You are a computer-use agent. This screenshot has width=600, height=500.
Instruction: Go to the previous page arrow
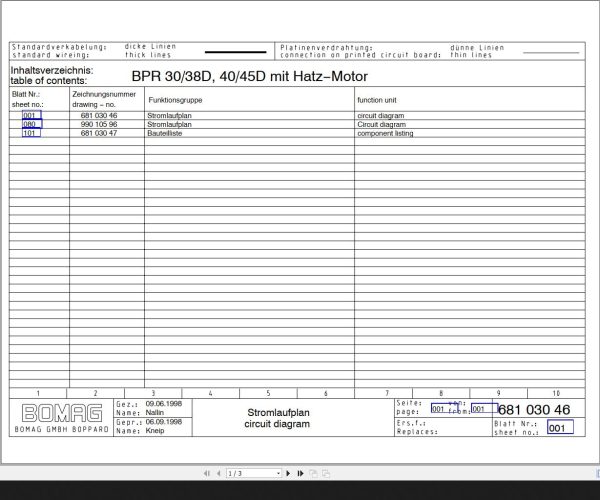pyautogui.click(x=219, y=473)
